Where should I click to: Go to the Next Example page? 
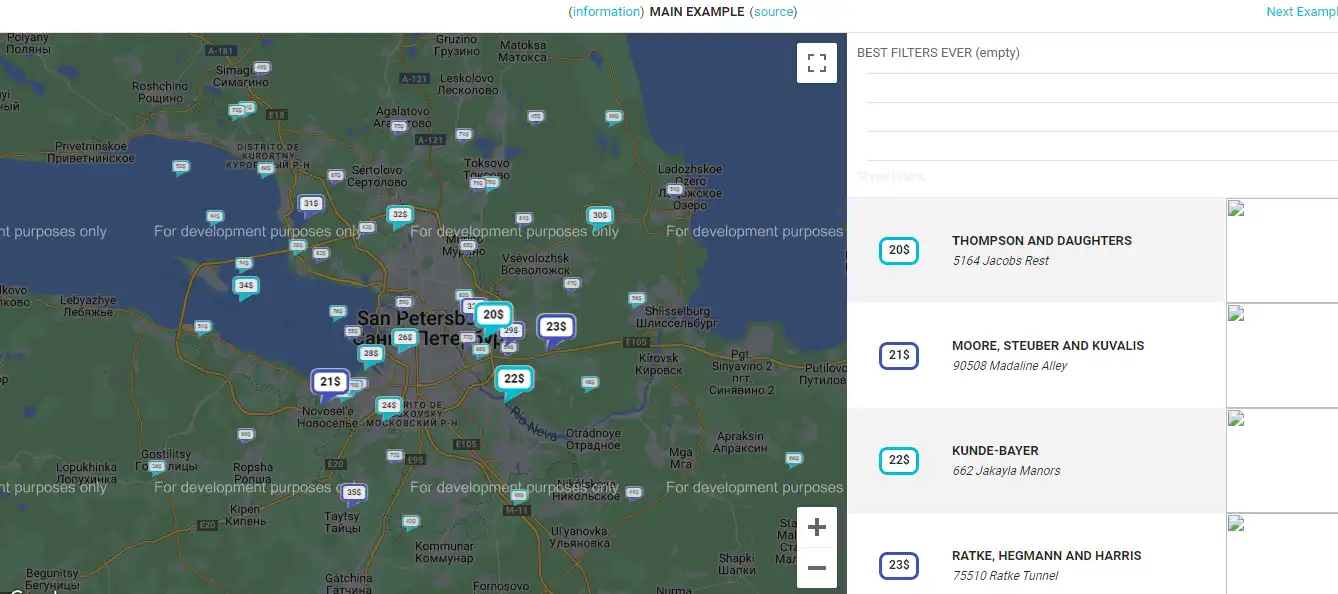pyautogui.click(x=1301, y=11)
